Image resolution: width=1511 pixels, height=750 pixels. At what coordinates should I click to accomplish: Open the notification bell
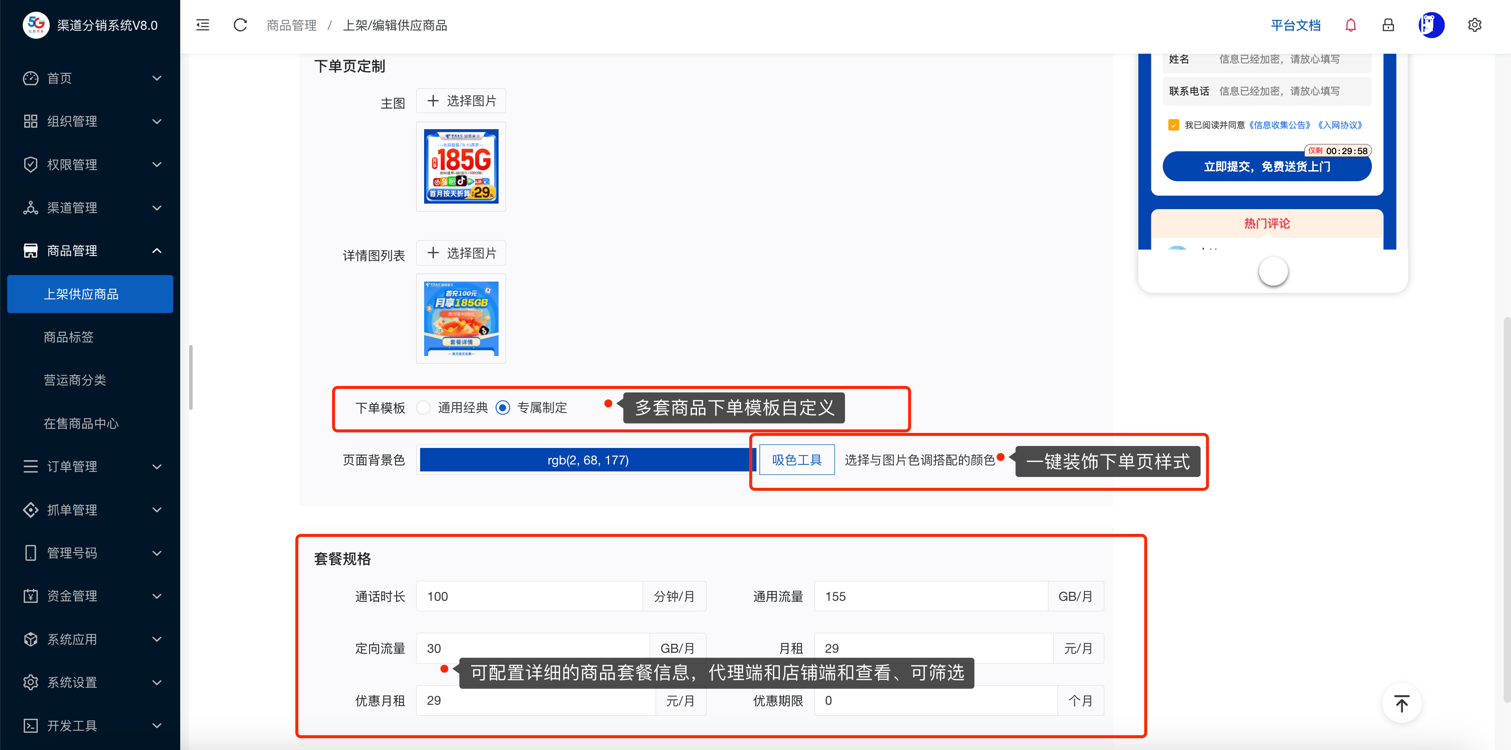(x=1350, y=25)
